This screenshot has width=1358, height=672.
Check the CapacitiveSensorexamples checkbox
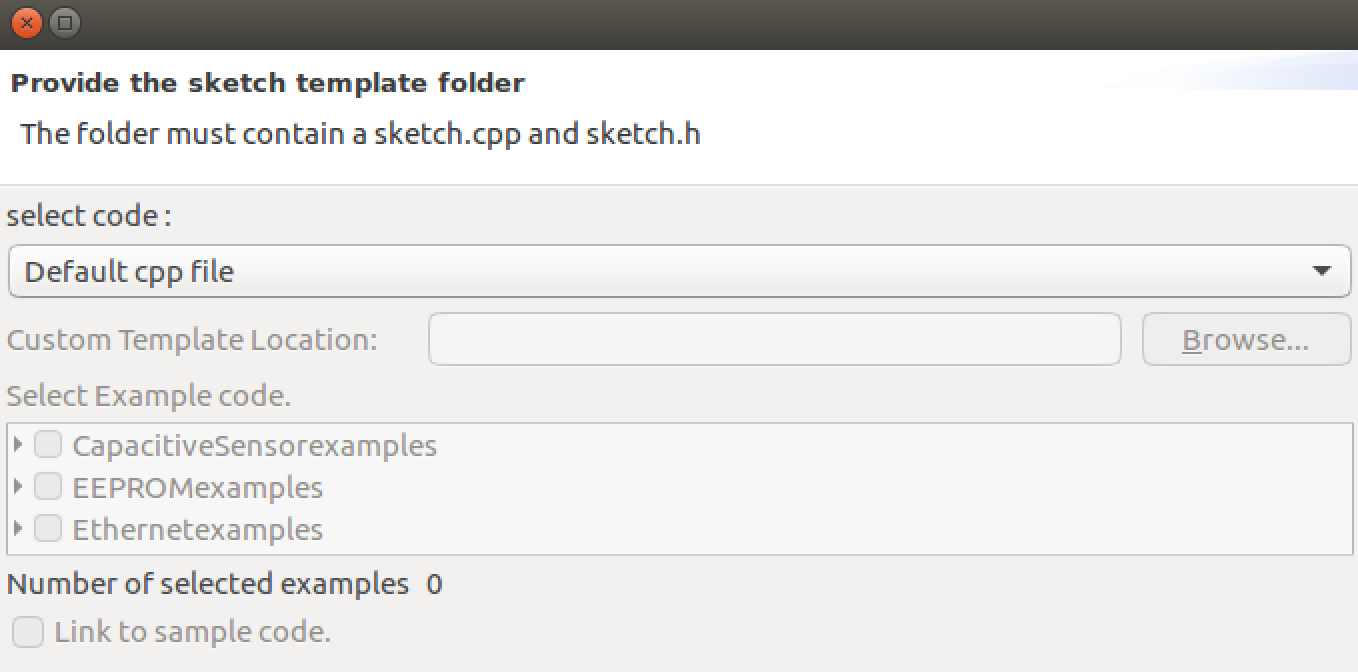pos(47,444)
